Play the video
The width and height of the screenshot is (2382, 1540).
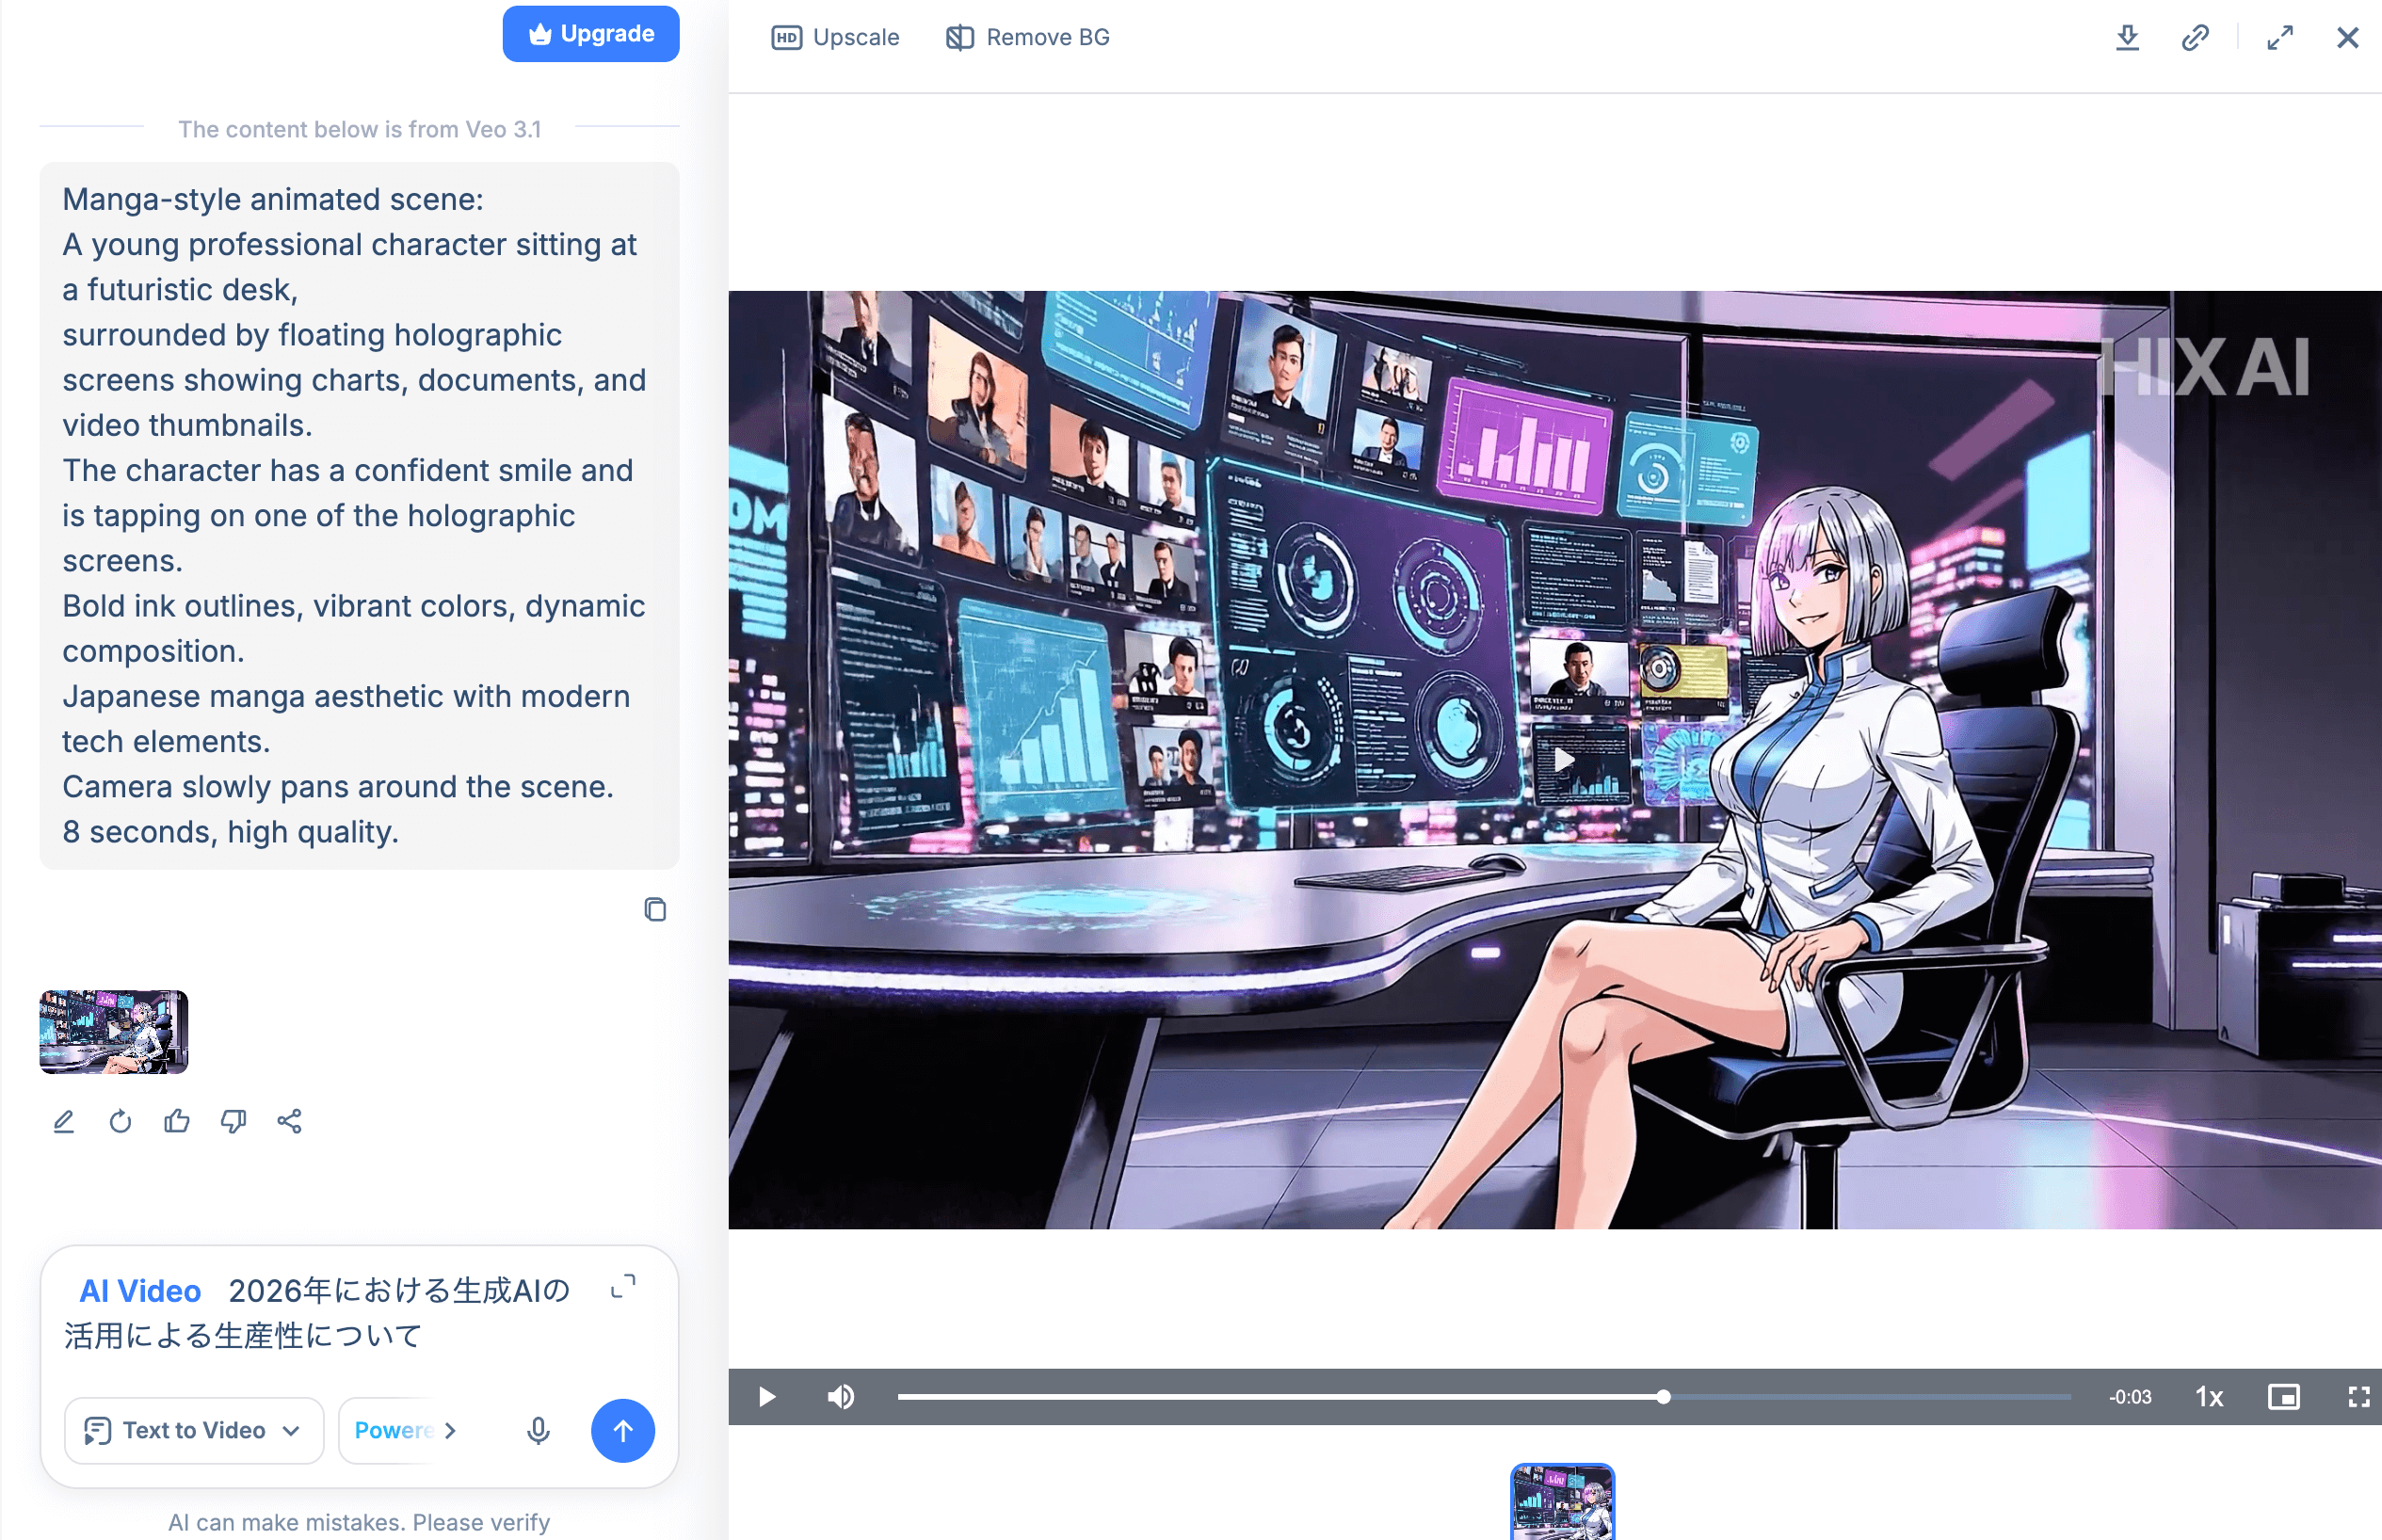(x=767, y=1397)
